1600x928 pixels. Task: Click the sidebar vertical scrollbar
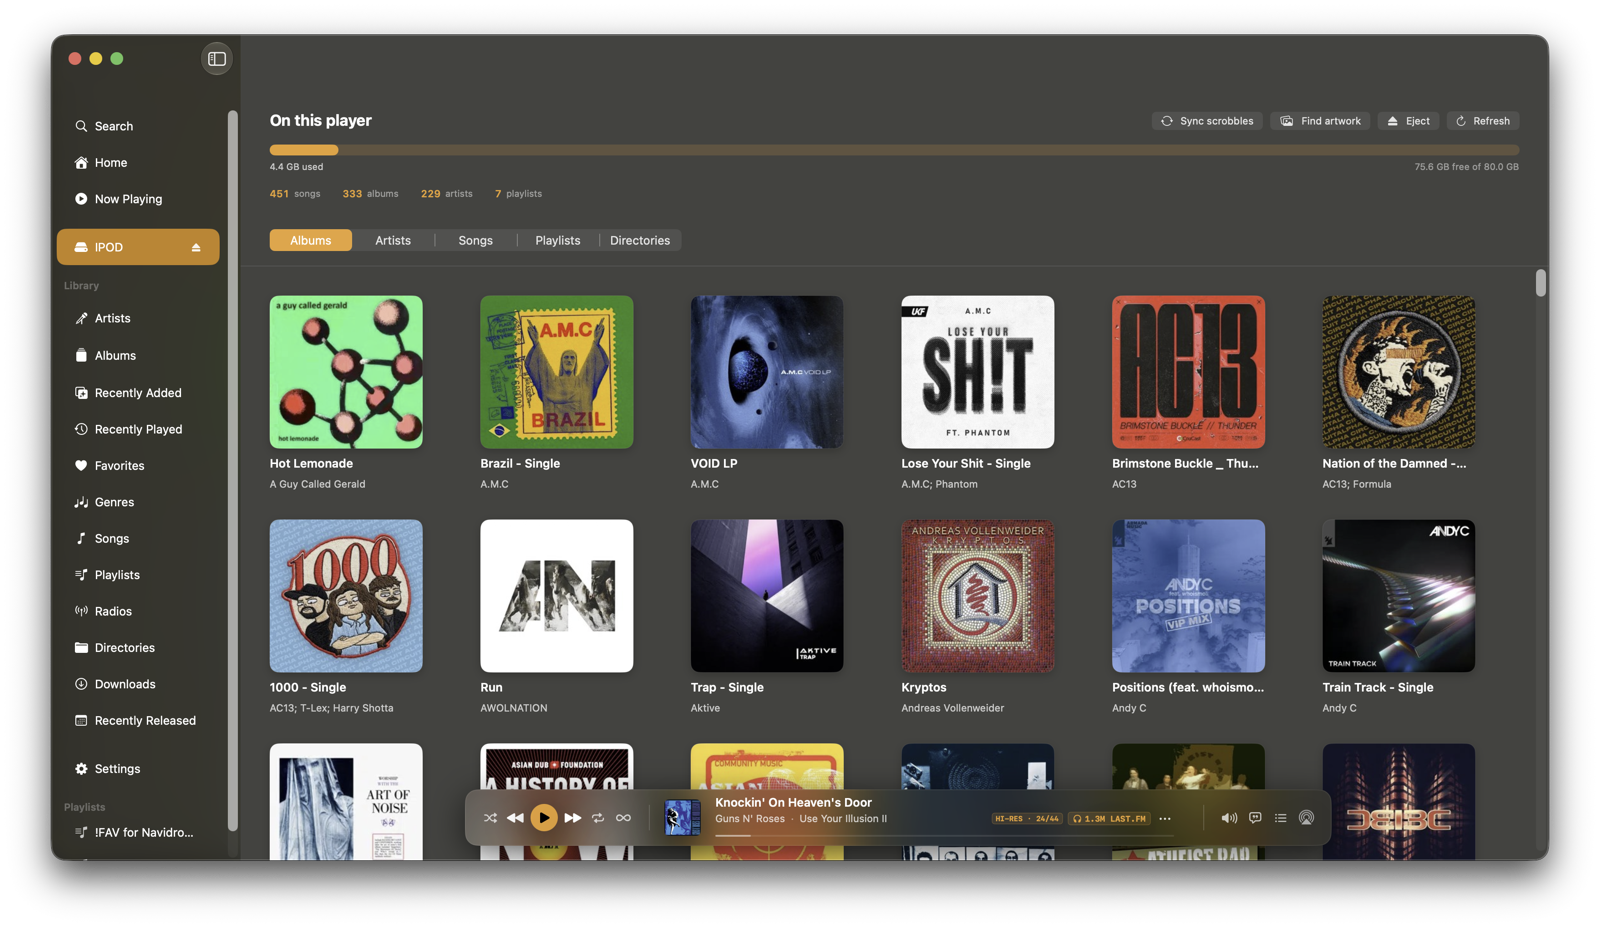(x=232, y=470)
